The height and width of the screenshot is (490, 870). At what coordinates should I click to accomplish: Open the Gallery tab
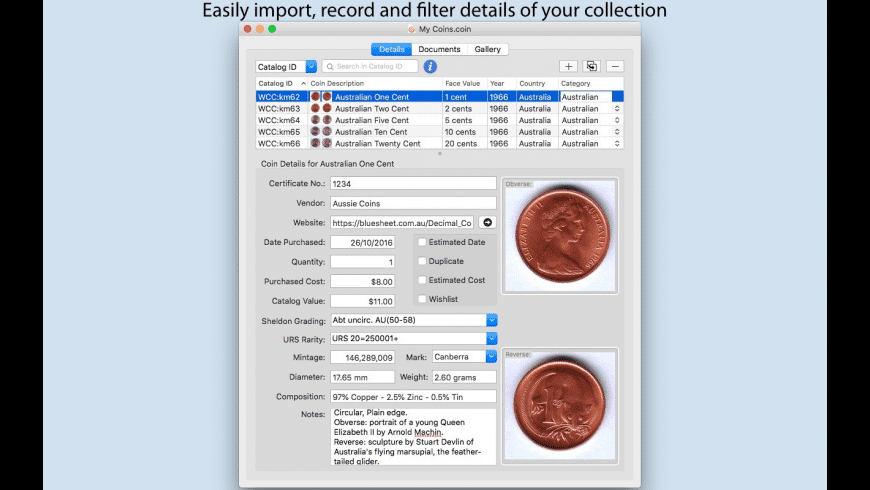coord(488,49)
